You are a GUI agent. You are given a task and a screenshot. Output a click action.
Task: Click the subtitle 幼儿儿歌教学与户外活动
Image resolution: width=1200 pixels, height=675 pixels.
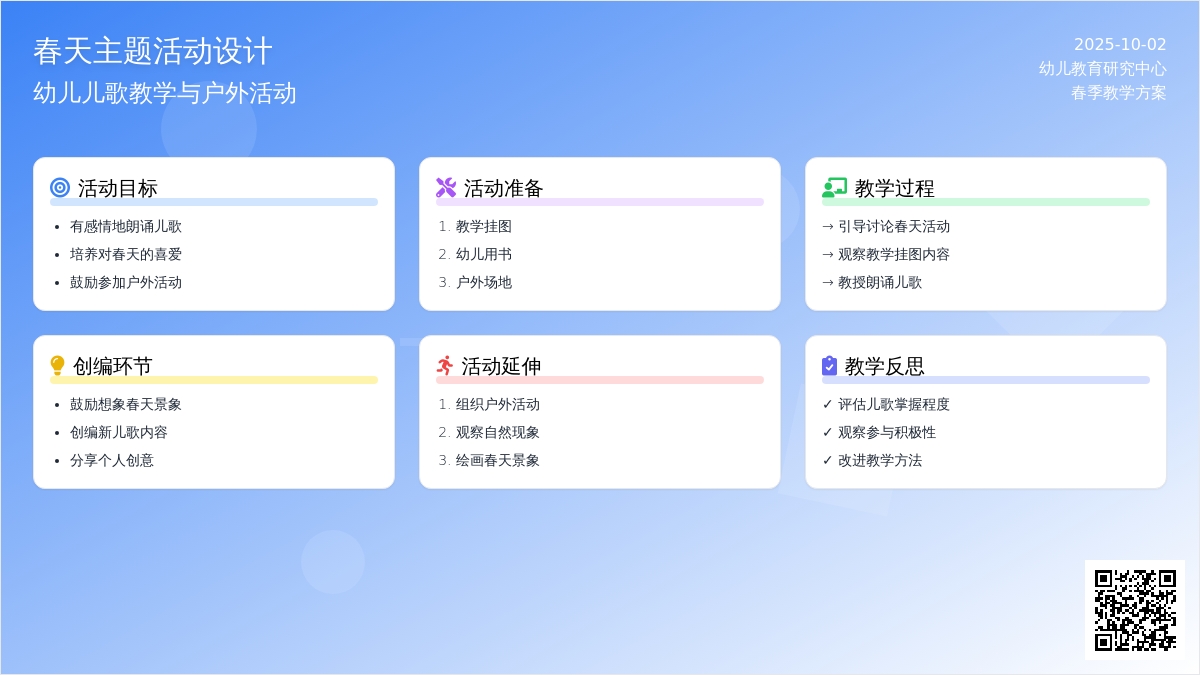coord(165,93)
